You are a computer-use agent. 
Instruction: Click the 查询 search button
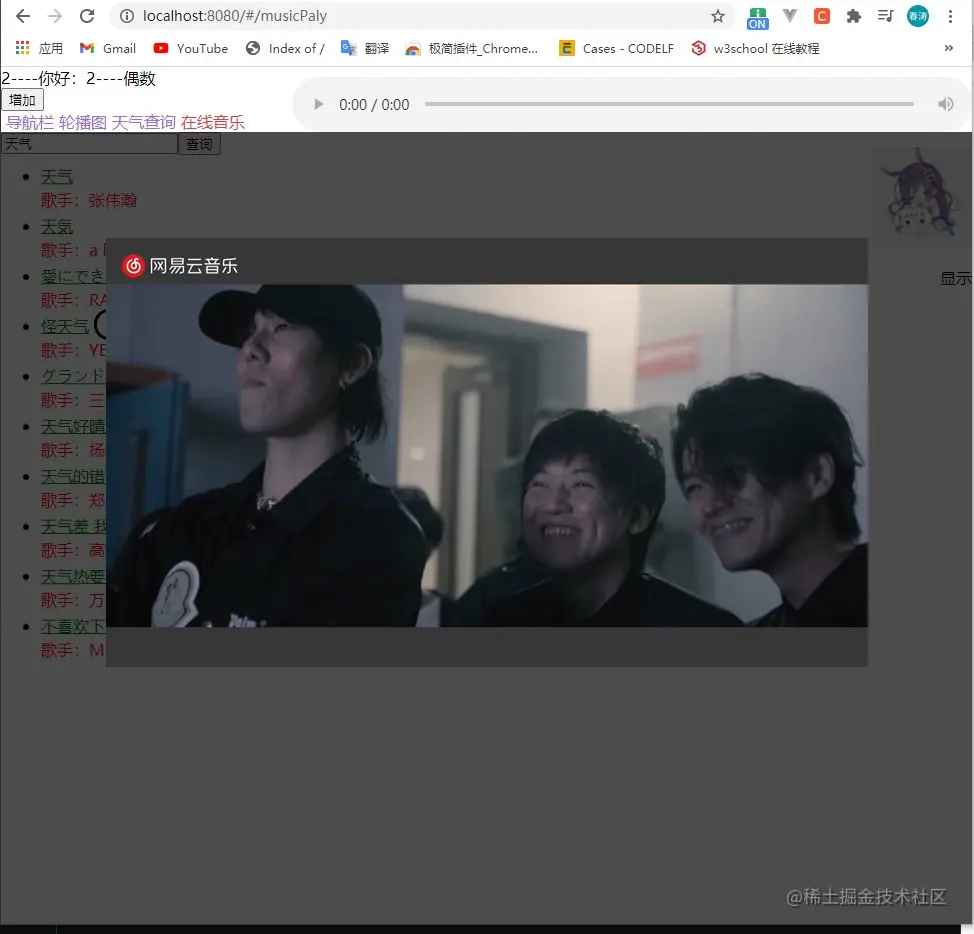tap(199, 143)
